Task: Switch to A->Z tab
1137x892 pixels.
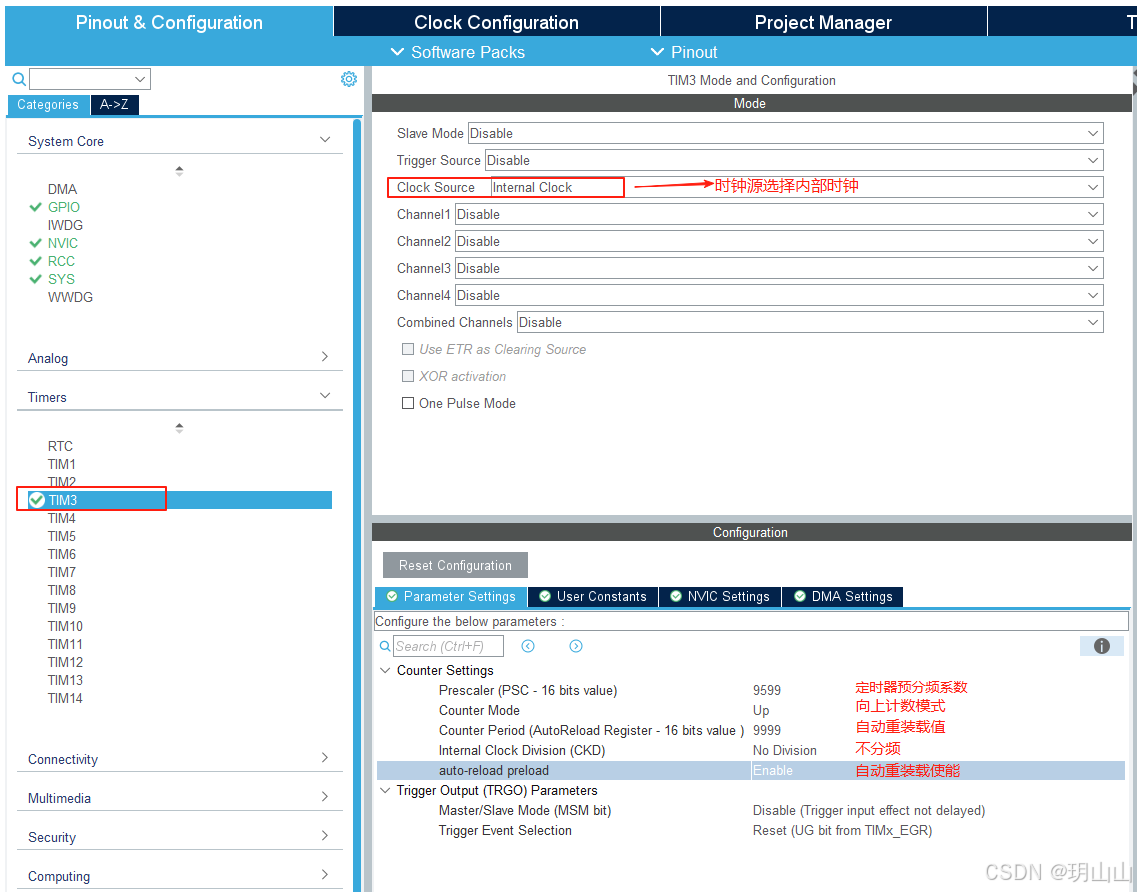Action: 115,104
